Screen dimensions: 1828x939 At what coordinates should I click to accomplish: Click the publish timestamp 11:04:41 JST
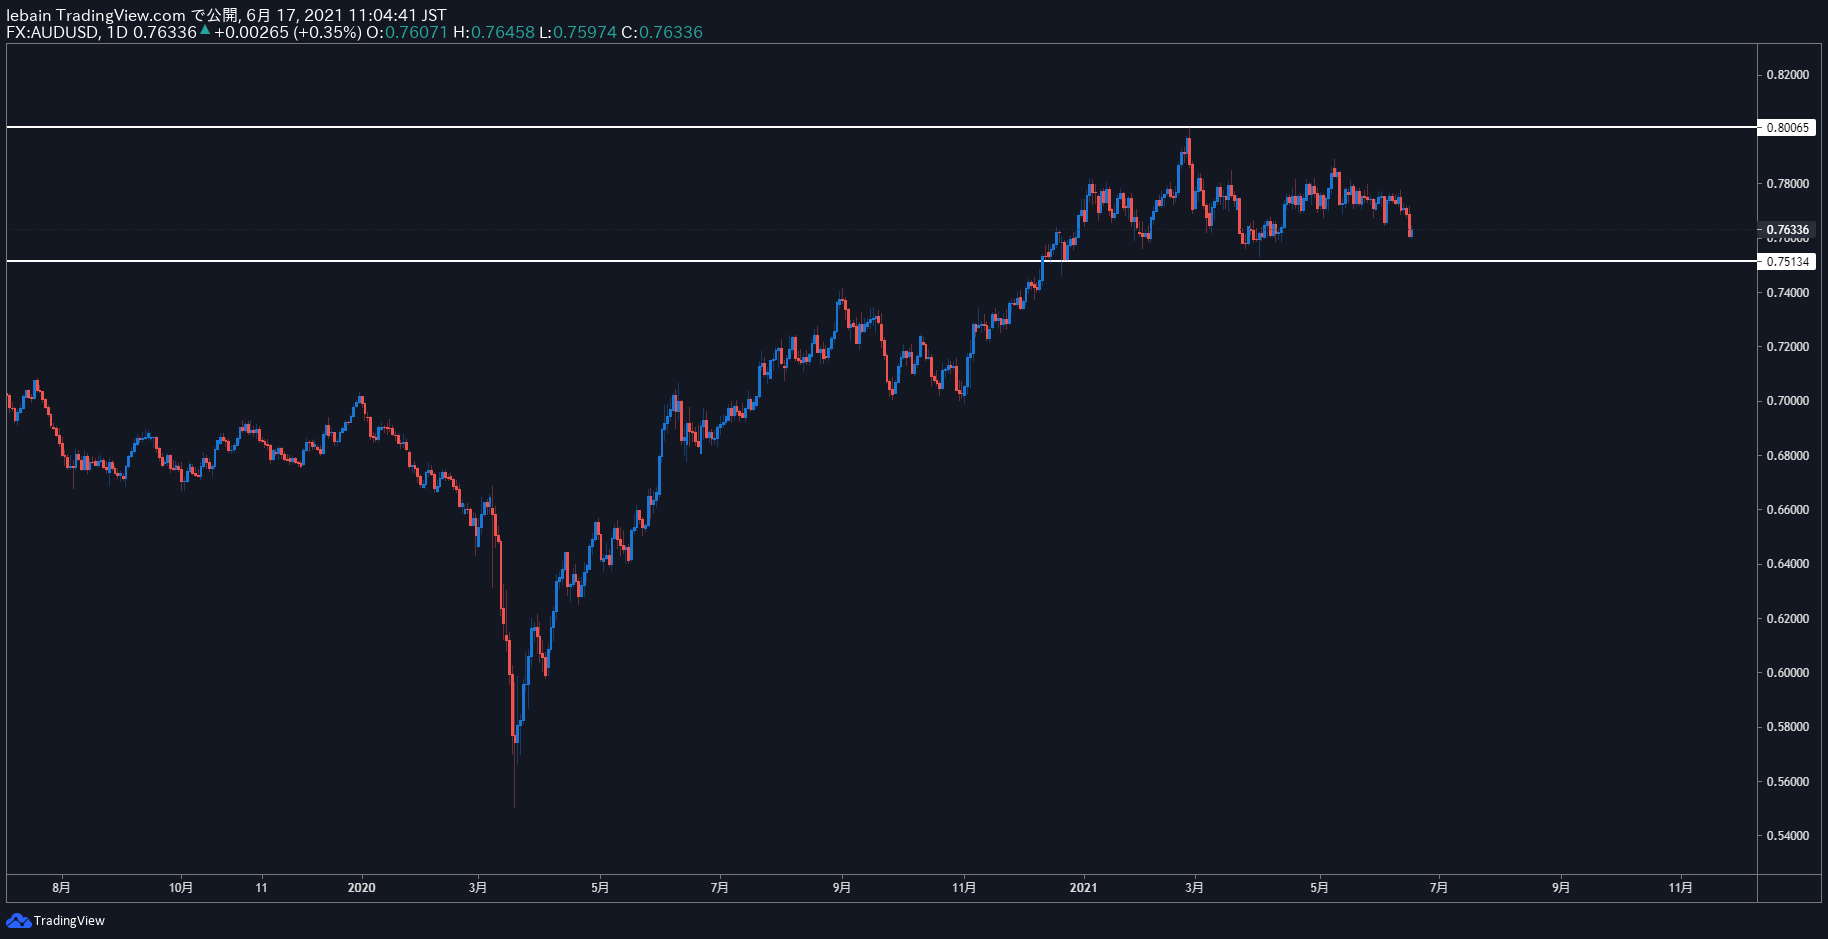click(397, 15)
